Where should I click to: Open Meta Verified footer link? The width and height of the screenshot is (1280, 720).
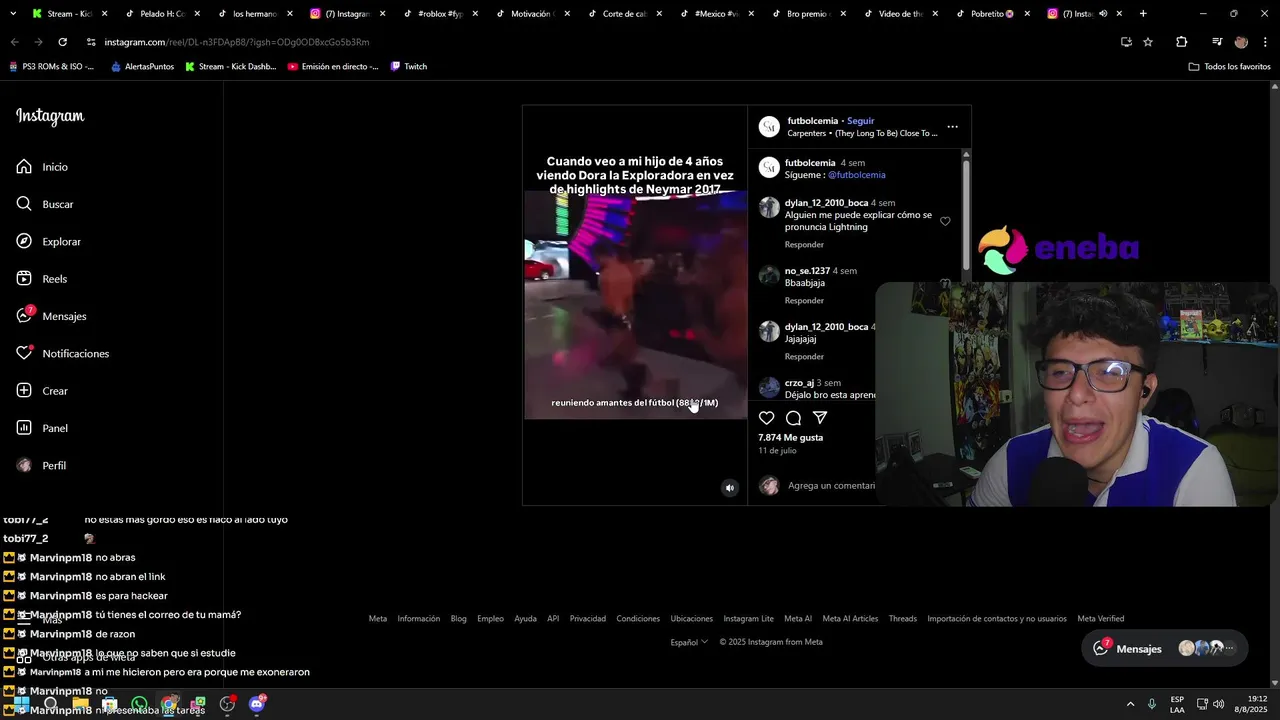click(1100, 619)
